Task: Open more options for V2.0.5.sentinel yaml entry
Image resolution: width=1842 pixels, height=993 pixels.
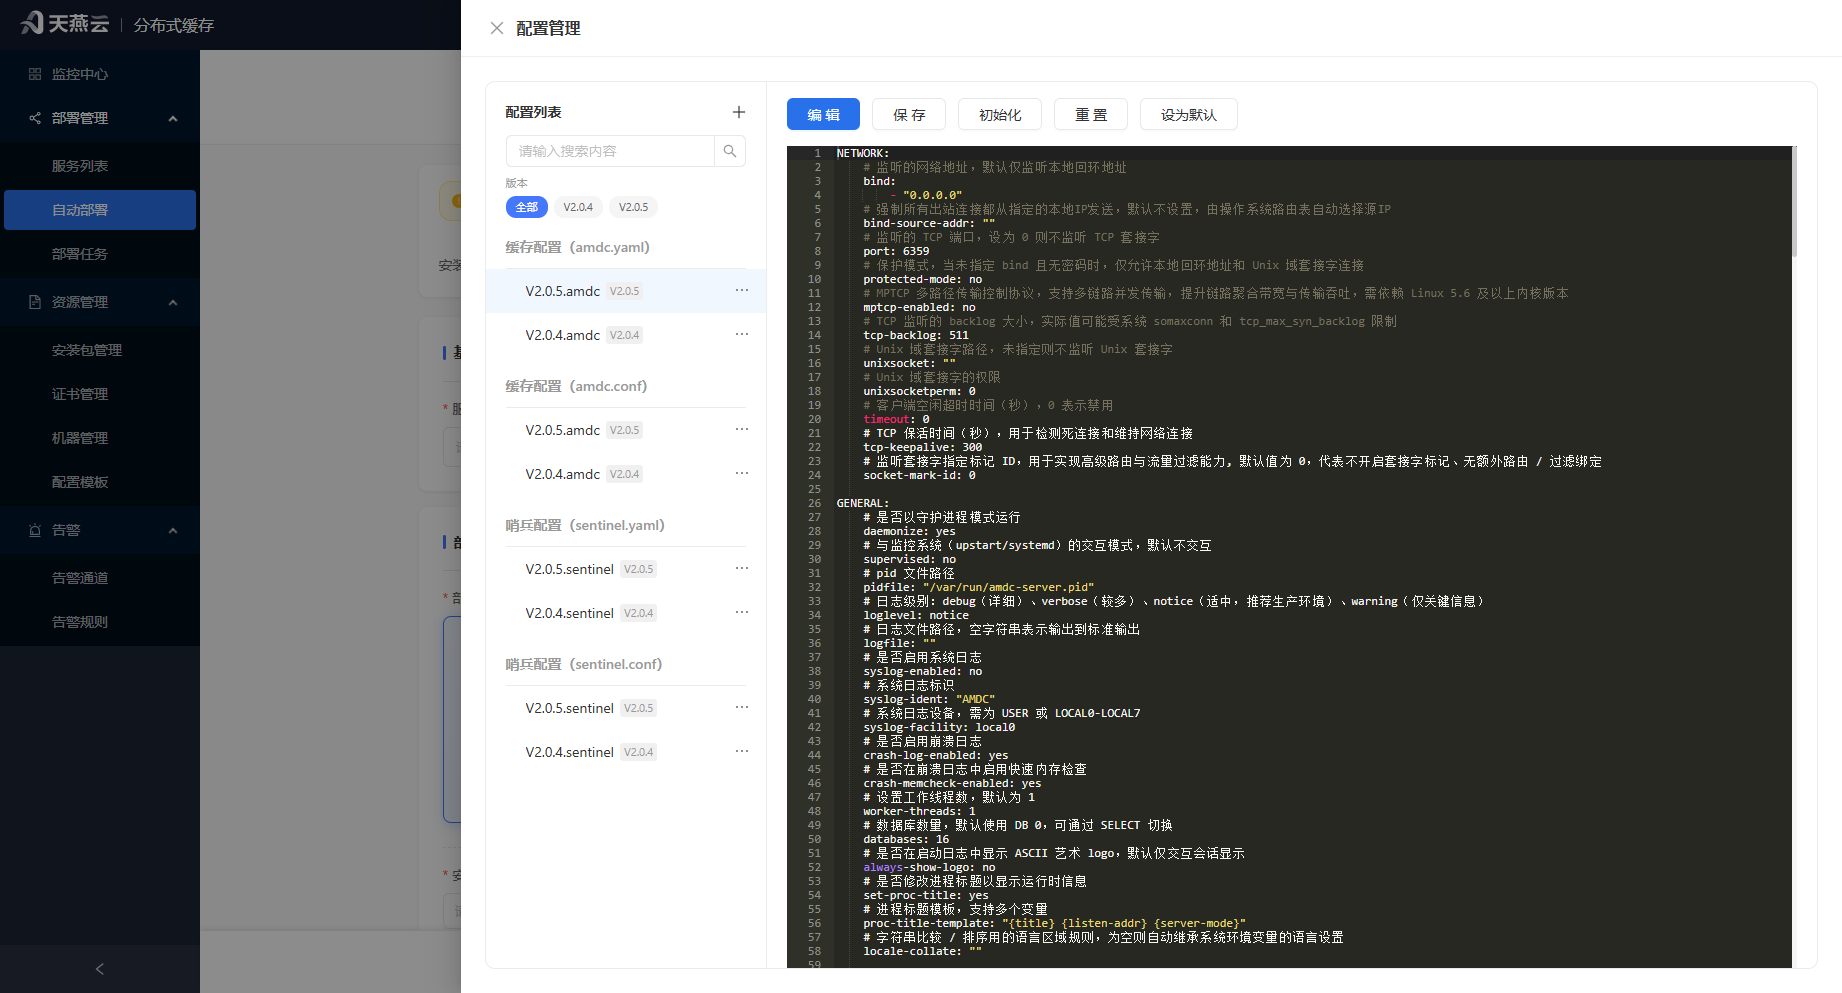Action: click(741, 568)
